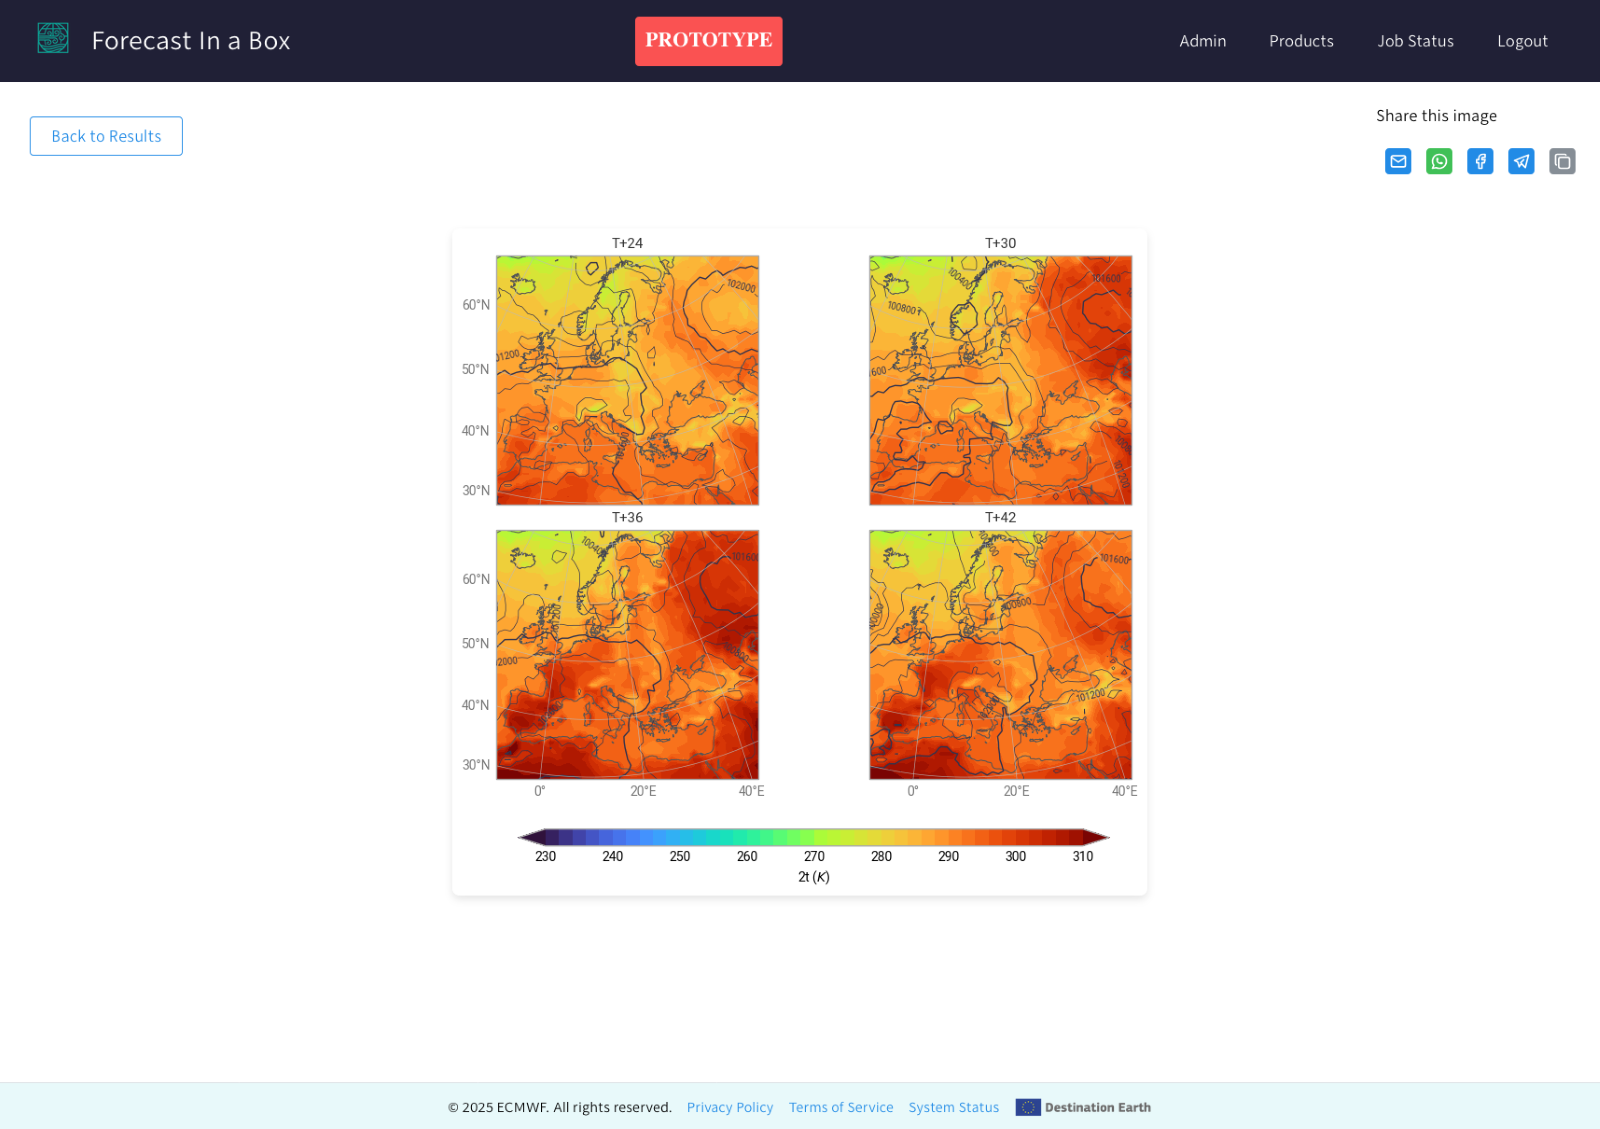Share the image on WhatsApp

[1438, 161]
